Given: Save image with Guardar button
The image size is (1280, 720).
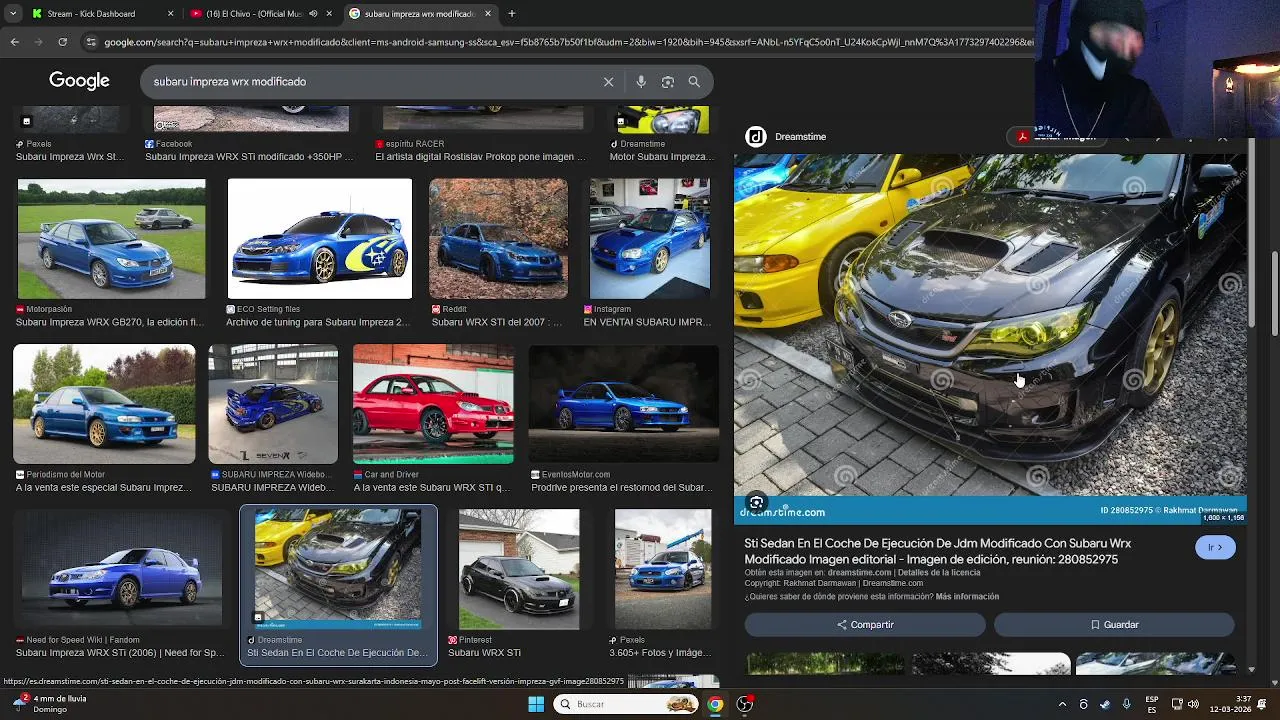Looking at the screenshot, I should (1114, 625).
